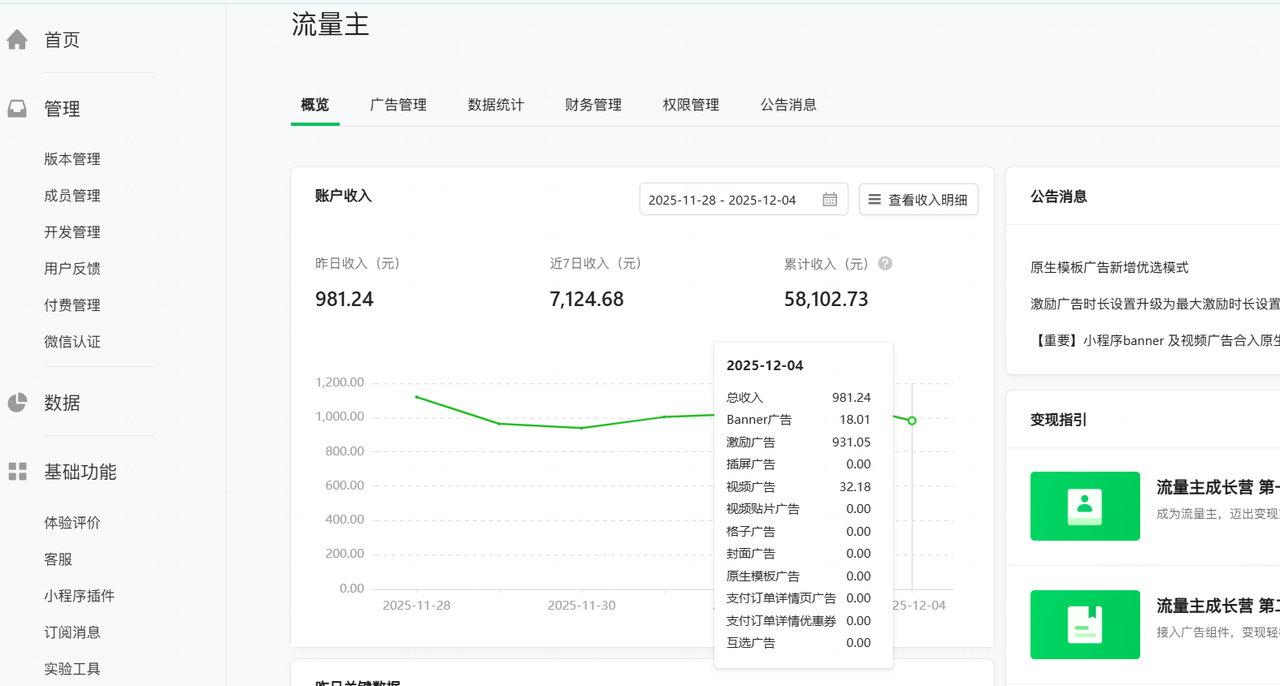Click the list icon on 查看收入明细 button
The image size is (1280, 686).
[x=875, y=199]
